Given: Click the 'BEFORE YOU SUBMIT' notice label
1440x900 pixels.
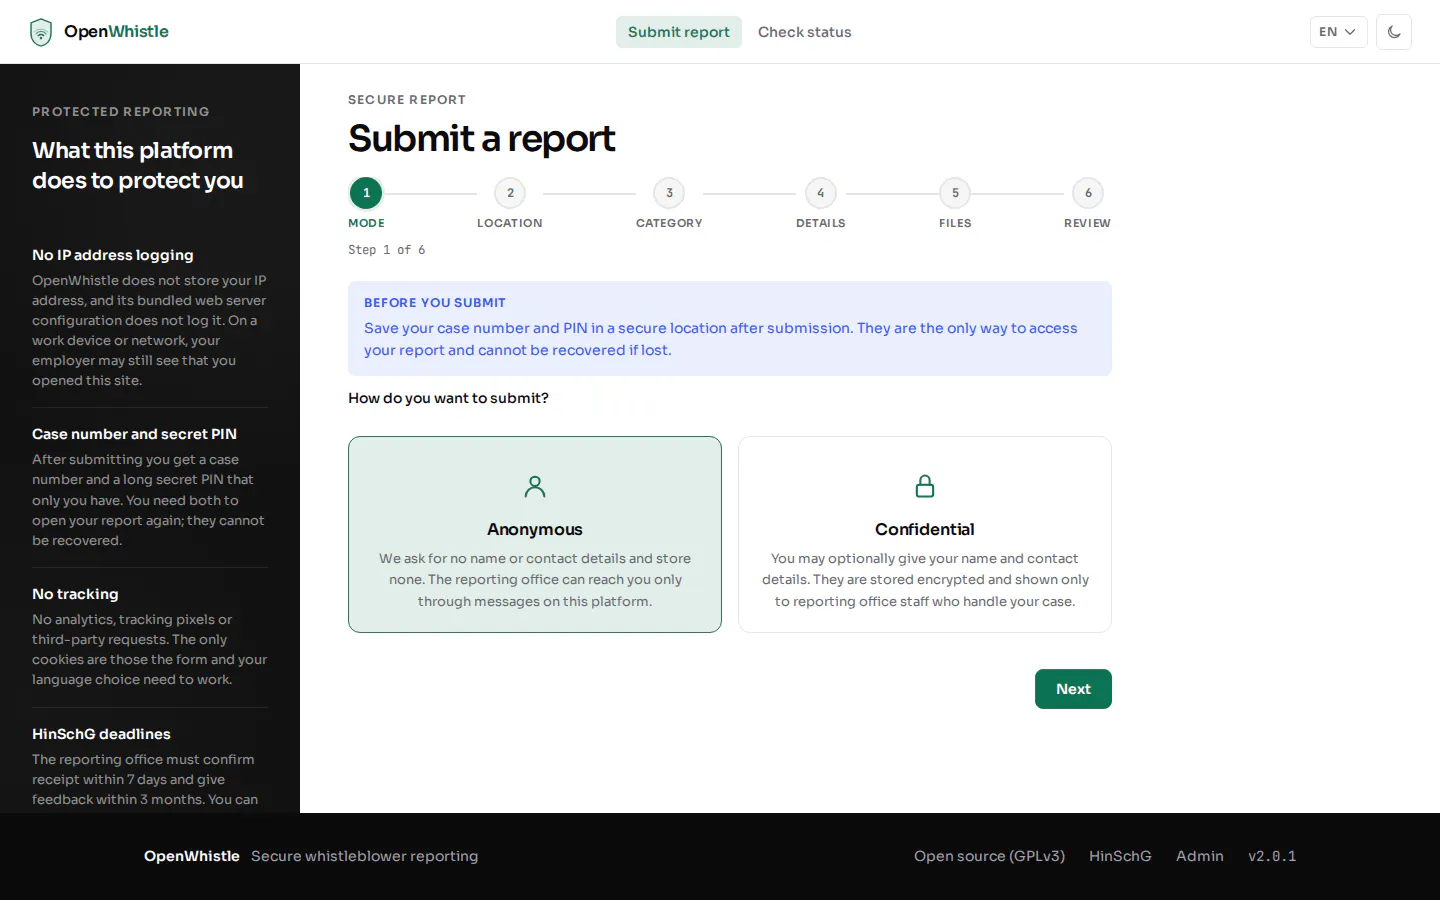Looking at the screenshot, I should click(x=435, y=303).
